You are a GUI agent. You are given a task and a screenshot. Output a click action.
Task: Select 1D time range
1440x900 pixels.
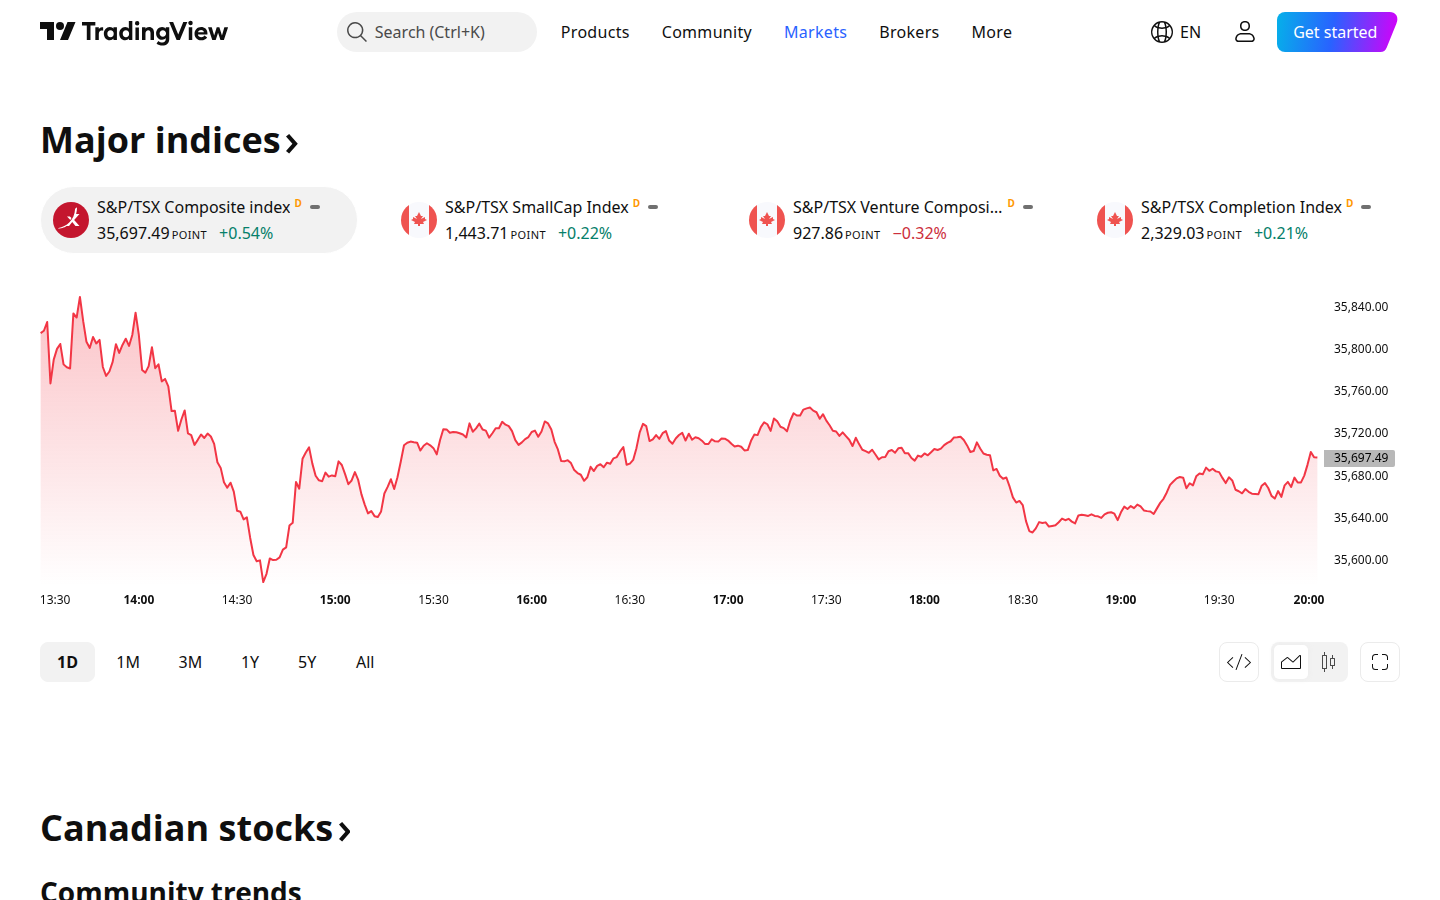click(67, 662)
